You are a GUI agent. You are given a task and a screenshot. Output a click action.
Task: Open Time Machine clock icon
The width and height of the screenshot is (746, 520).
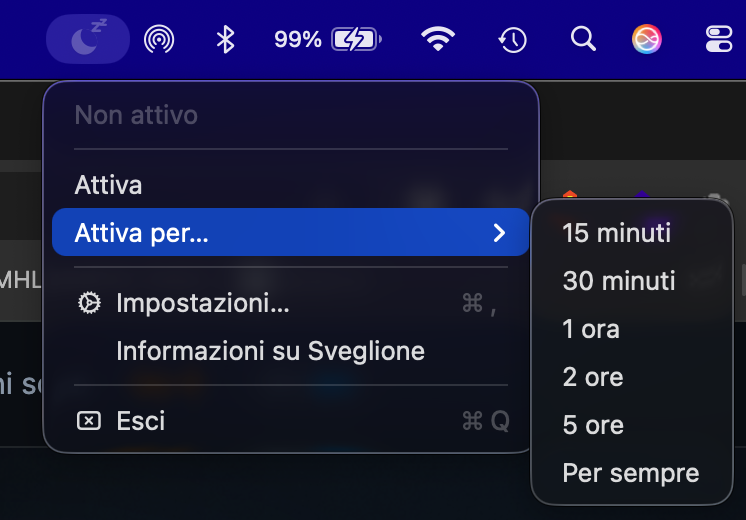(512, 39)
